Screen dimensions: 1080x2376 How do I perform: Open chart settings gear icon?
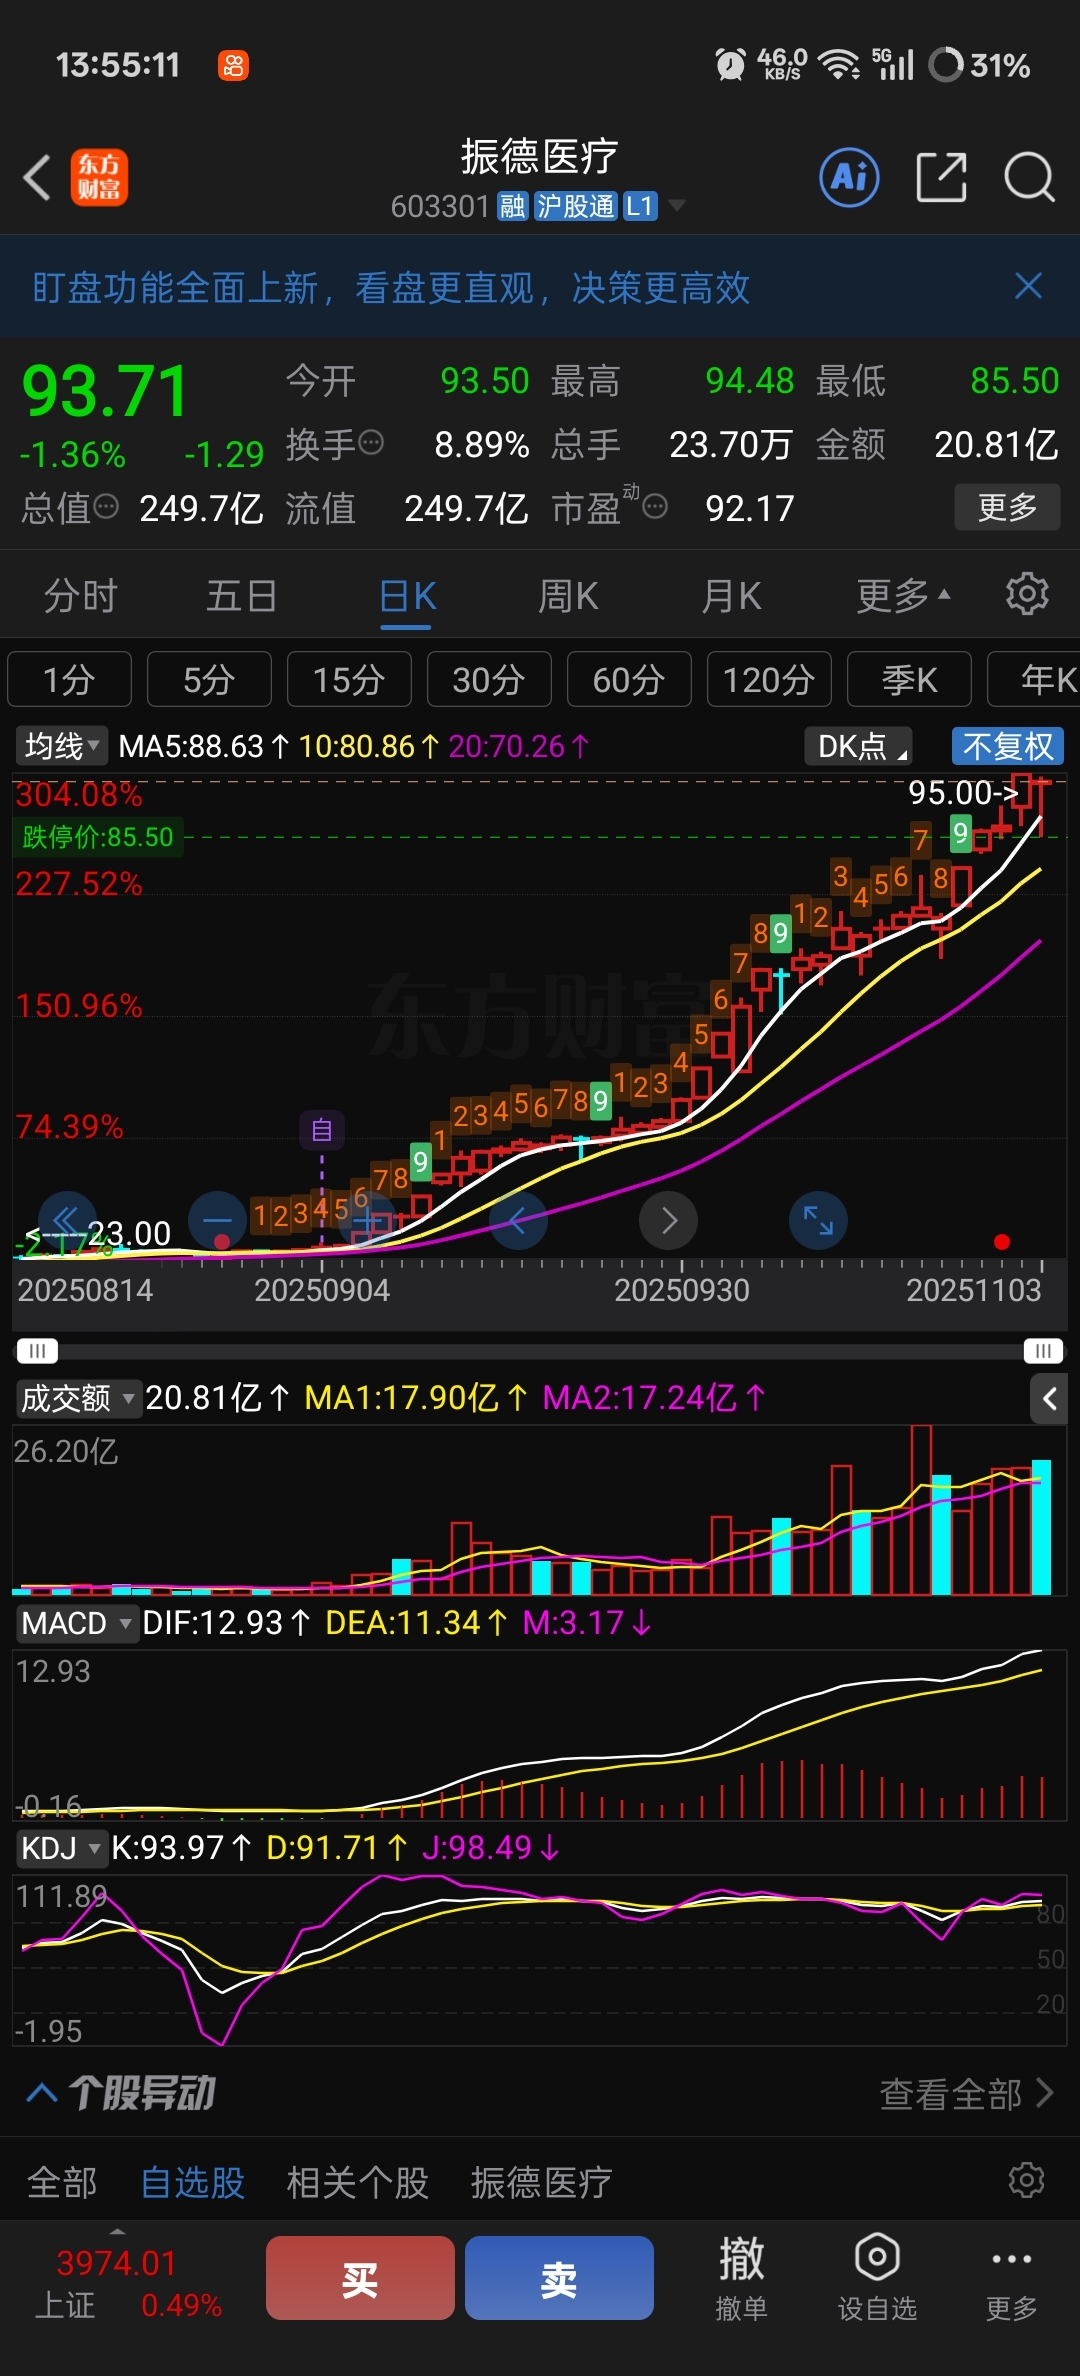[x=1027, y=594]
